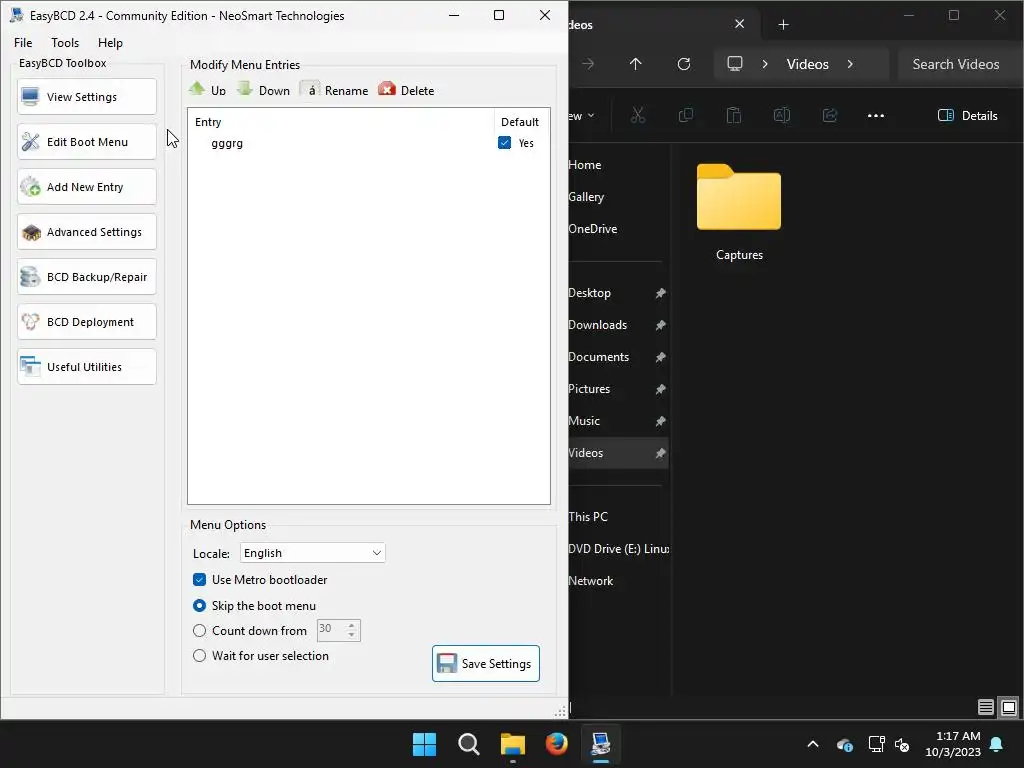
Task: Select Count down from option
Action: (199, 631)
